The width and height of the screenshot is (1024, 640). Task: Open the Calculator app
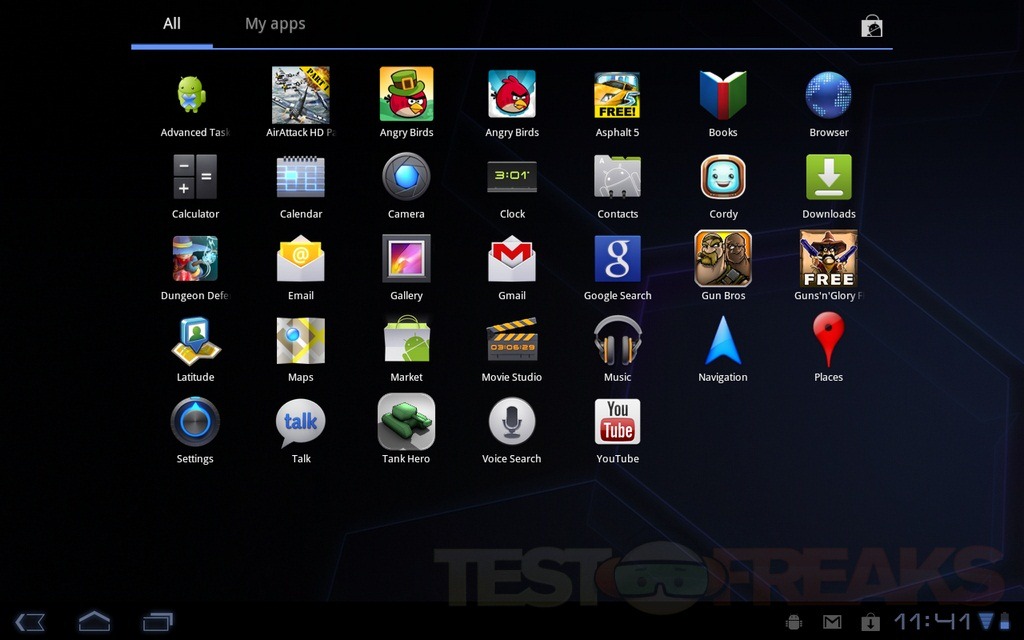tap(195, 178)
